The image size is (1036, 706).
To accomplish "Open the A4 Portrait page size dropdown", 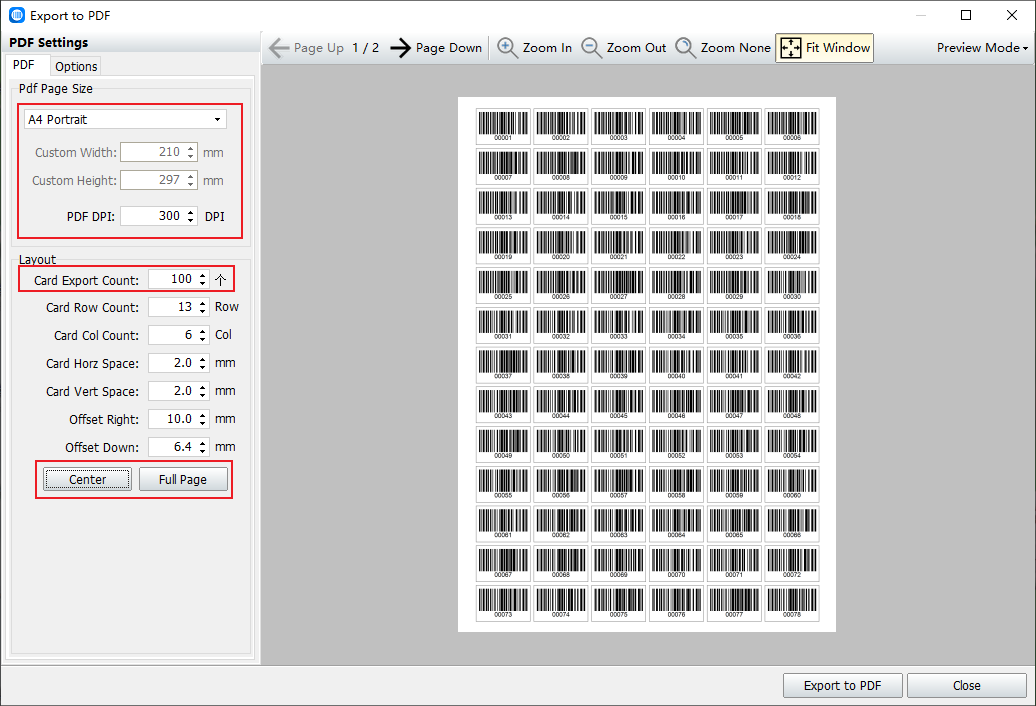I will pyautogui.click(x=126, y=120).
